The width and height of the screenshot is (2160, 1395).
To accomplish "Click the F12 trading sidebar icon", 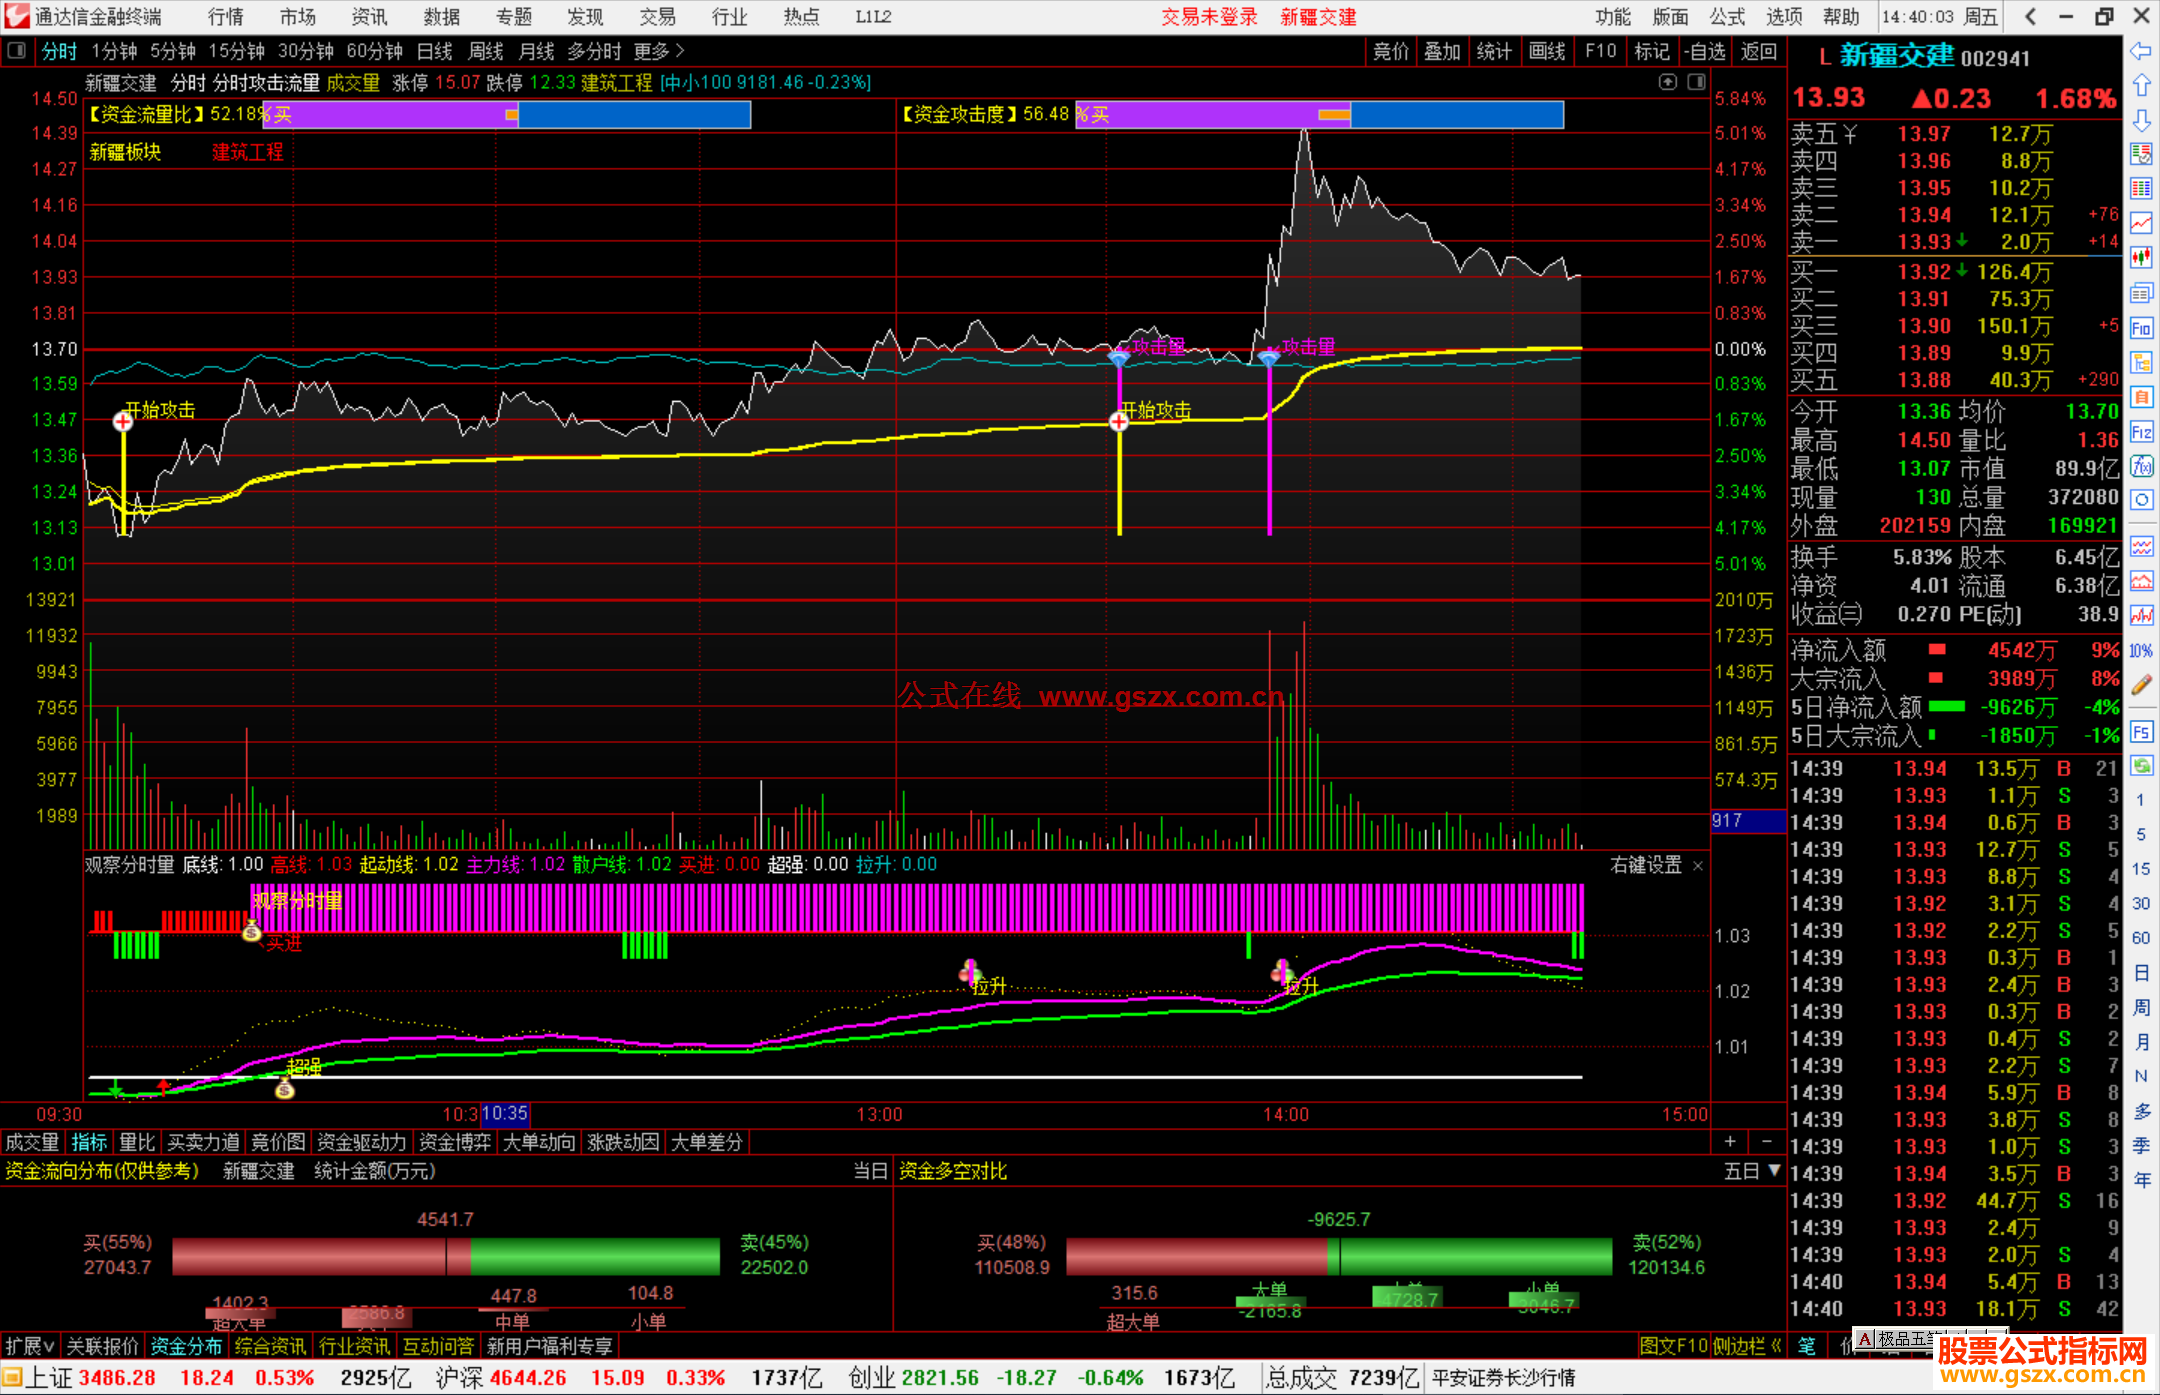I will coord(2141,432).
